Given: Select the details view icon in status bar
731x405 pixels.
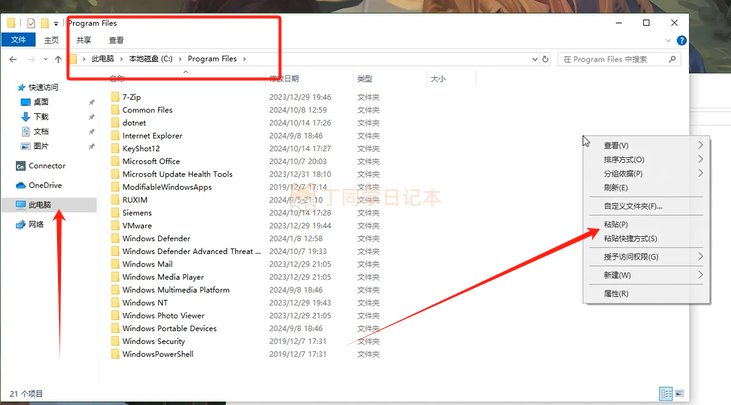Looking at the screenshot, I should coord(665,394).
